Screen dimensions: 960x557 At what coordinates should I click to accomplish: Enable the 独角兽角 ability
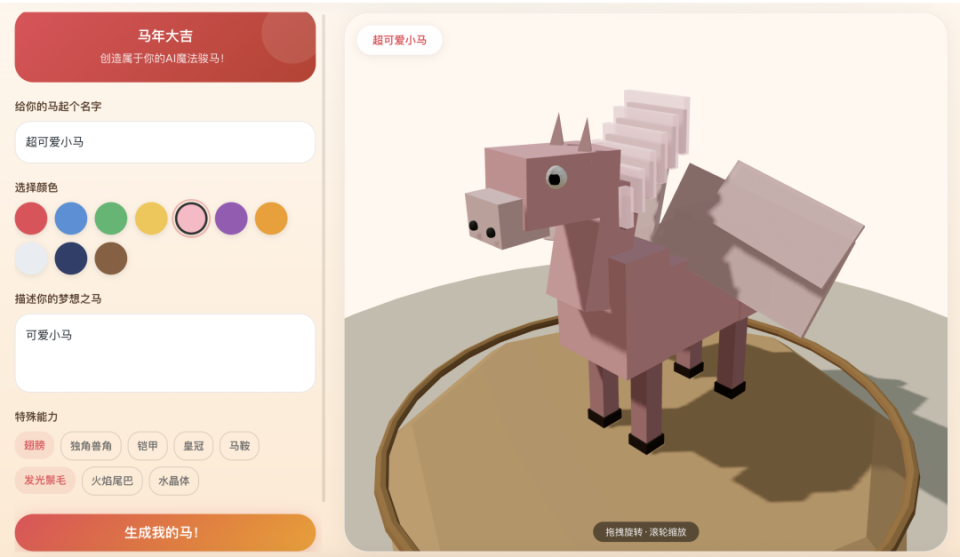pos(91,446)
